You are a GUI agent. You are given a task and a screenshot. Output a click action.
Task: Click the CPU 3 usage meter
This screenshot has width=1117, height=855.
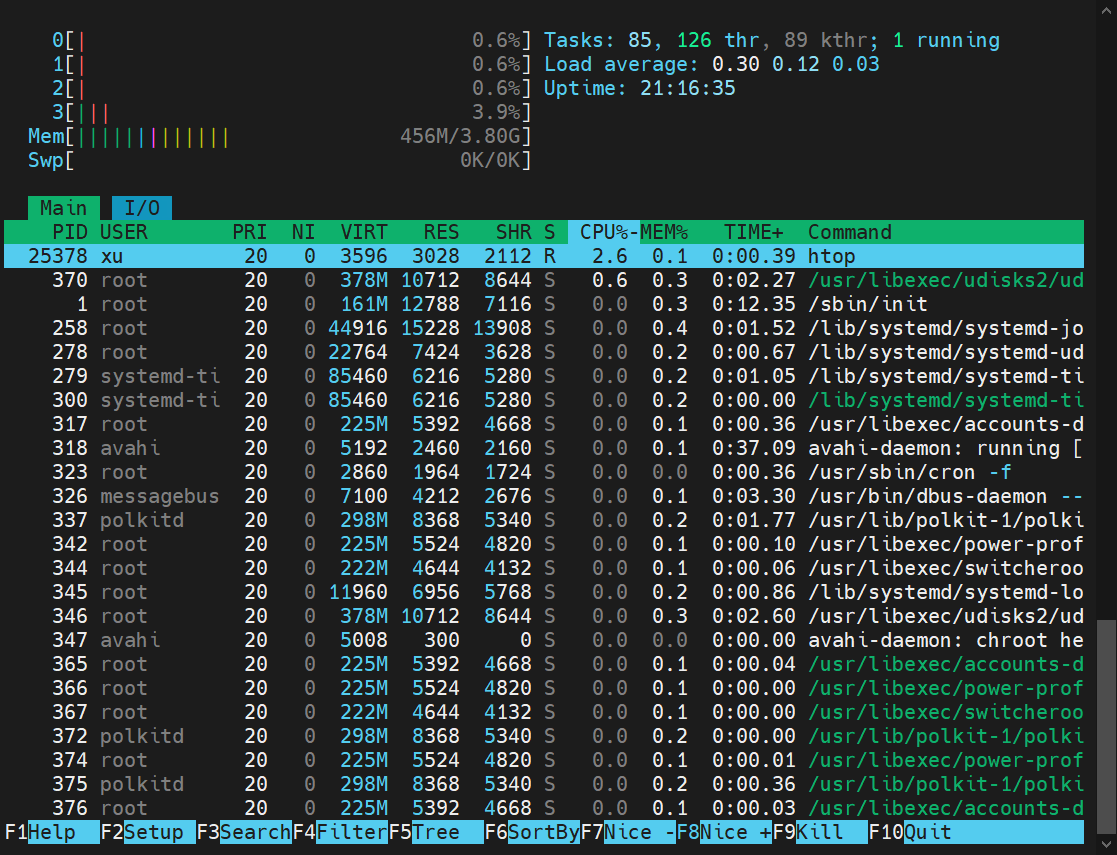292,113
